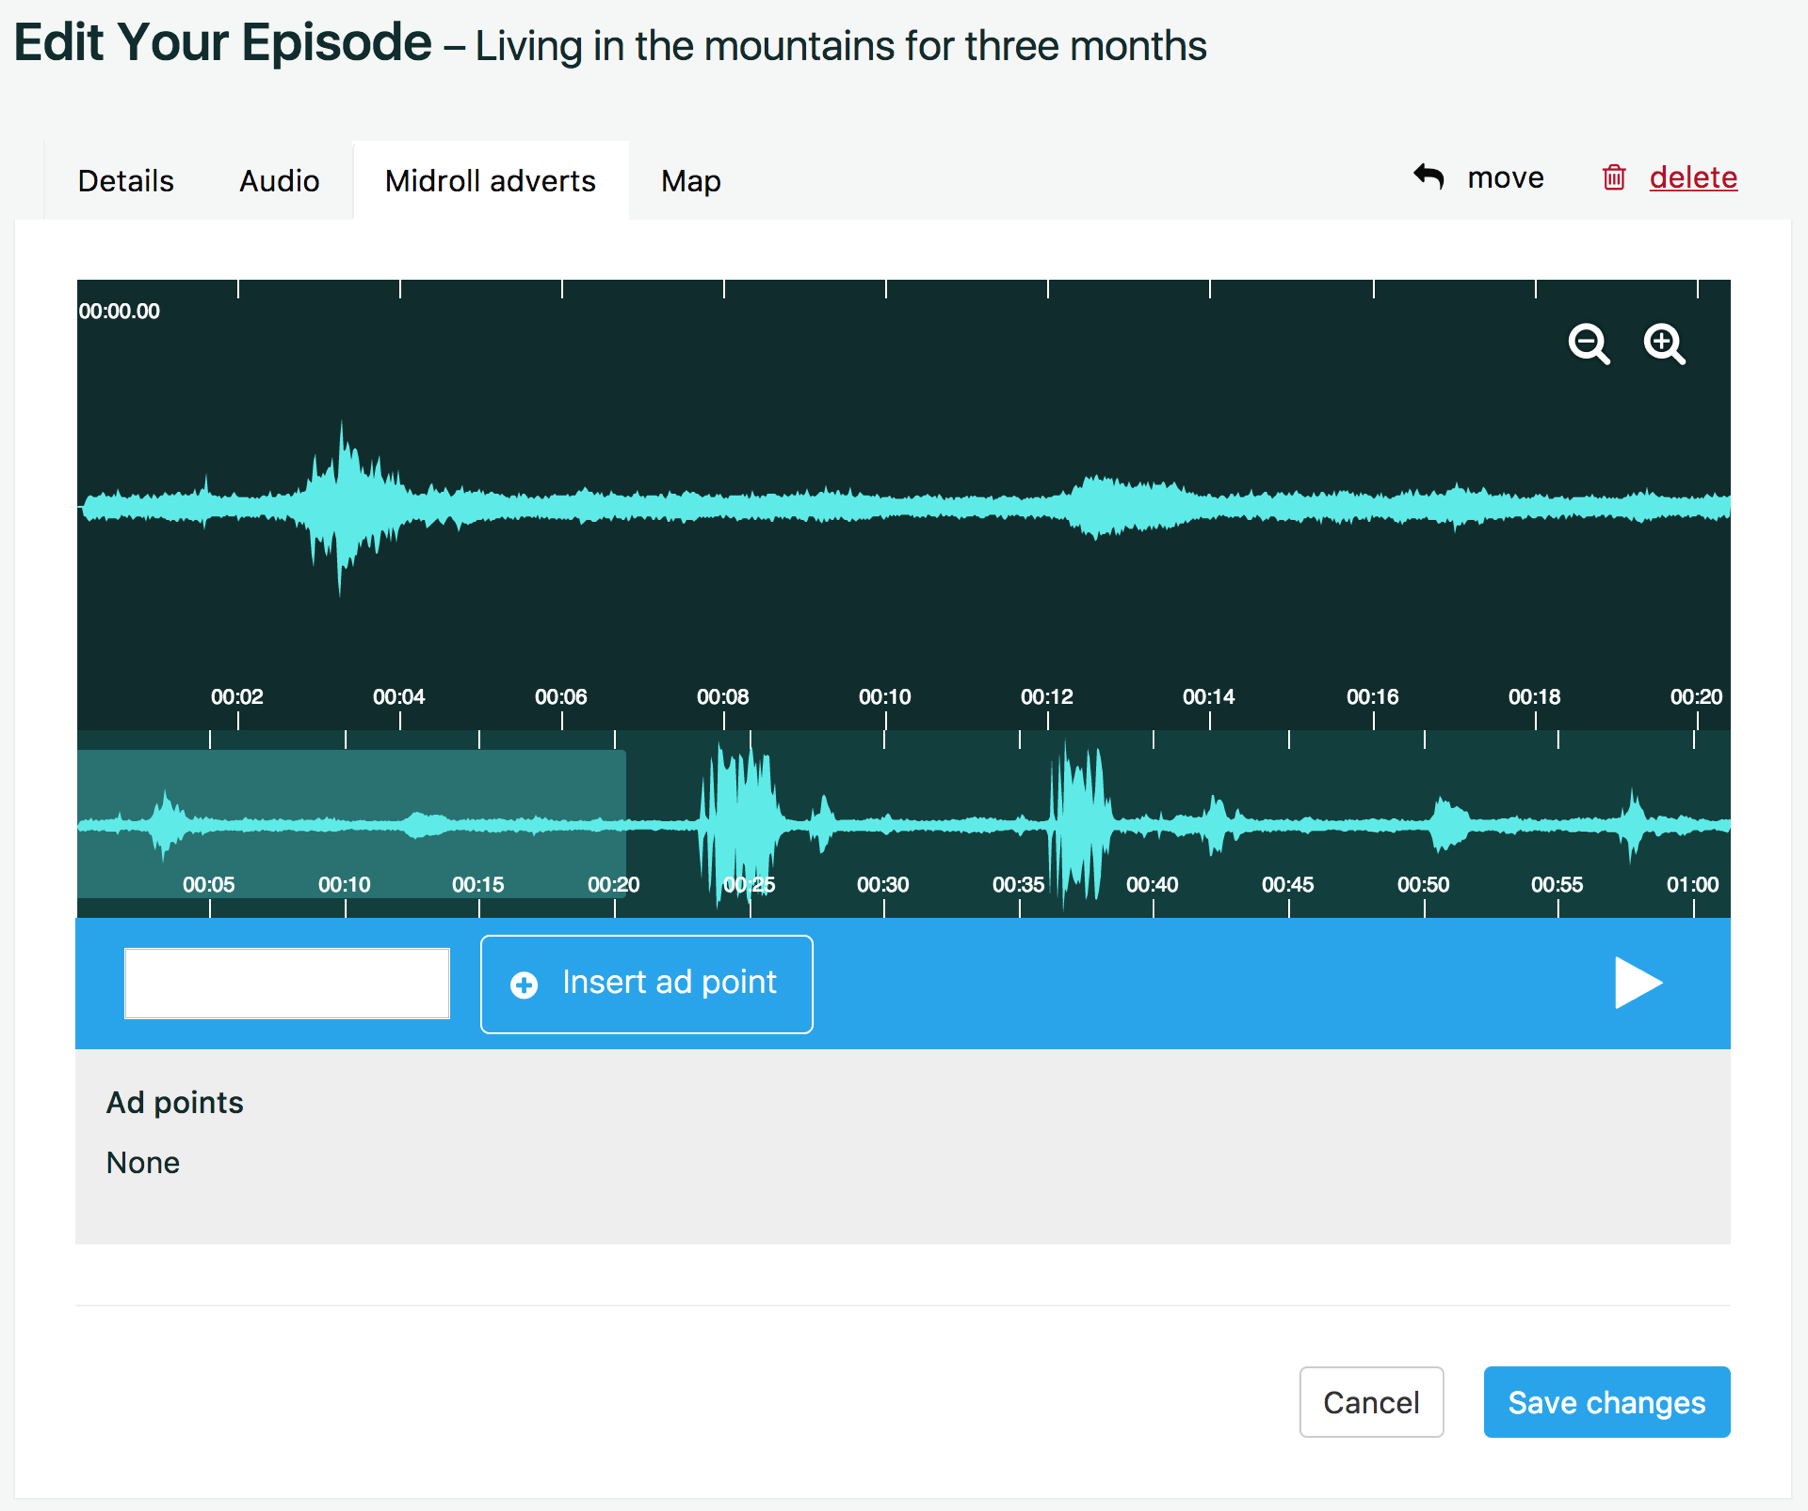
Task: Click the 01:00 marker on overview waveform
Action: (1693, 885)
